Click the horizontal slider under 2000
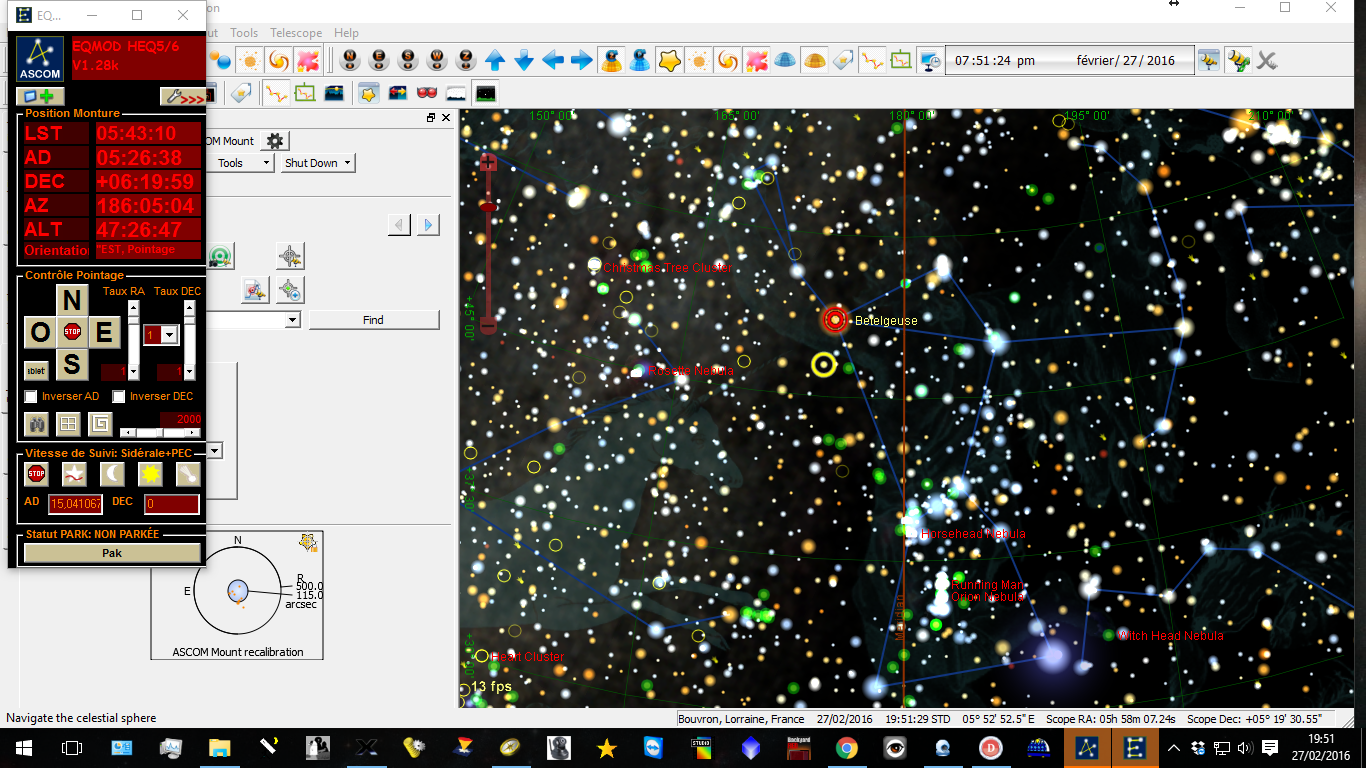1366x768 pixels. pyautogui.click(x=160, y=432)
